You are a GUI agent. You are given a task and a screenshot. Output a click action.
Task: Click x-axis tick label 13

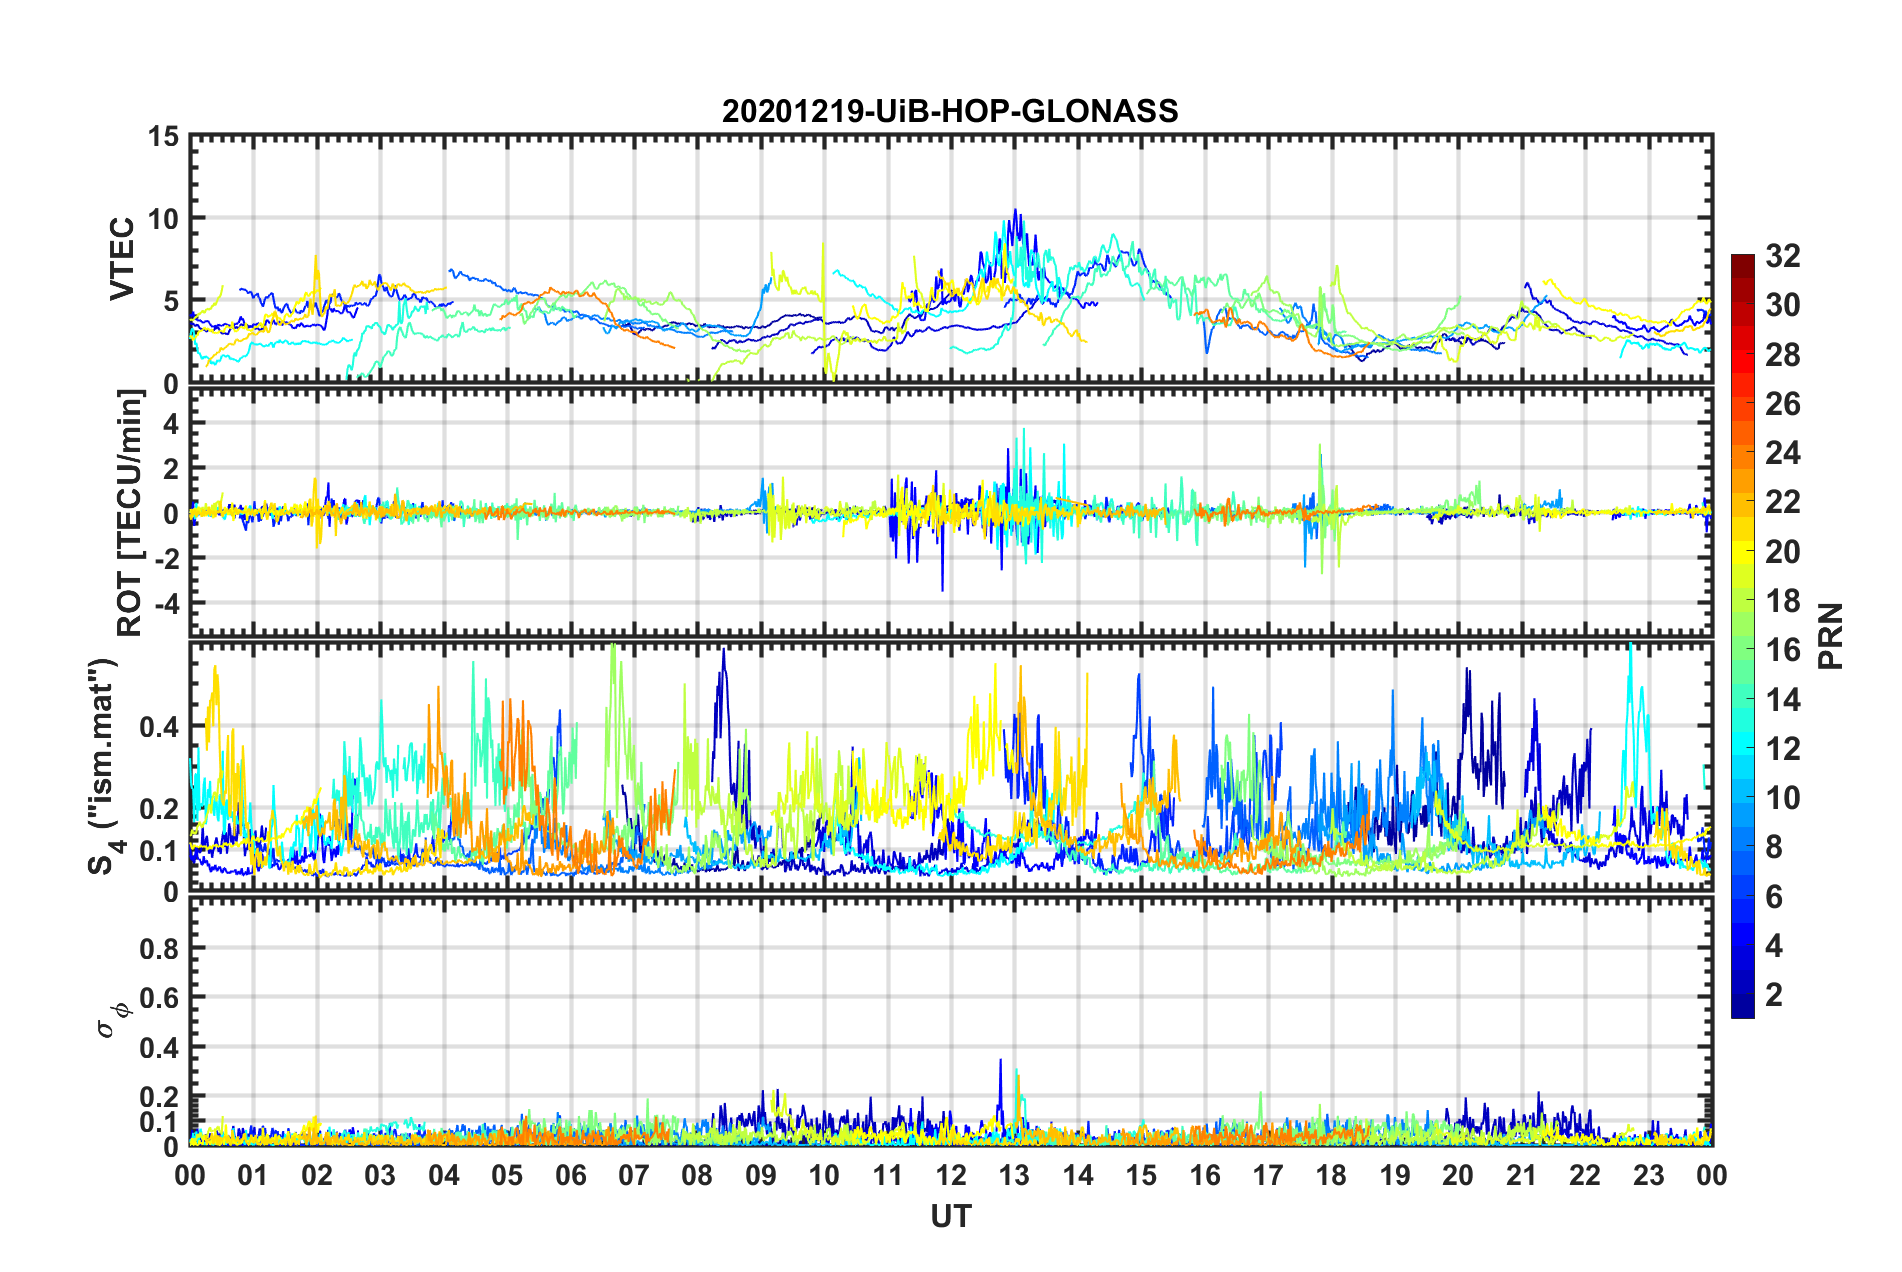(x=1014, y=1175)
